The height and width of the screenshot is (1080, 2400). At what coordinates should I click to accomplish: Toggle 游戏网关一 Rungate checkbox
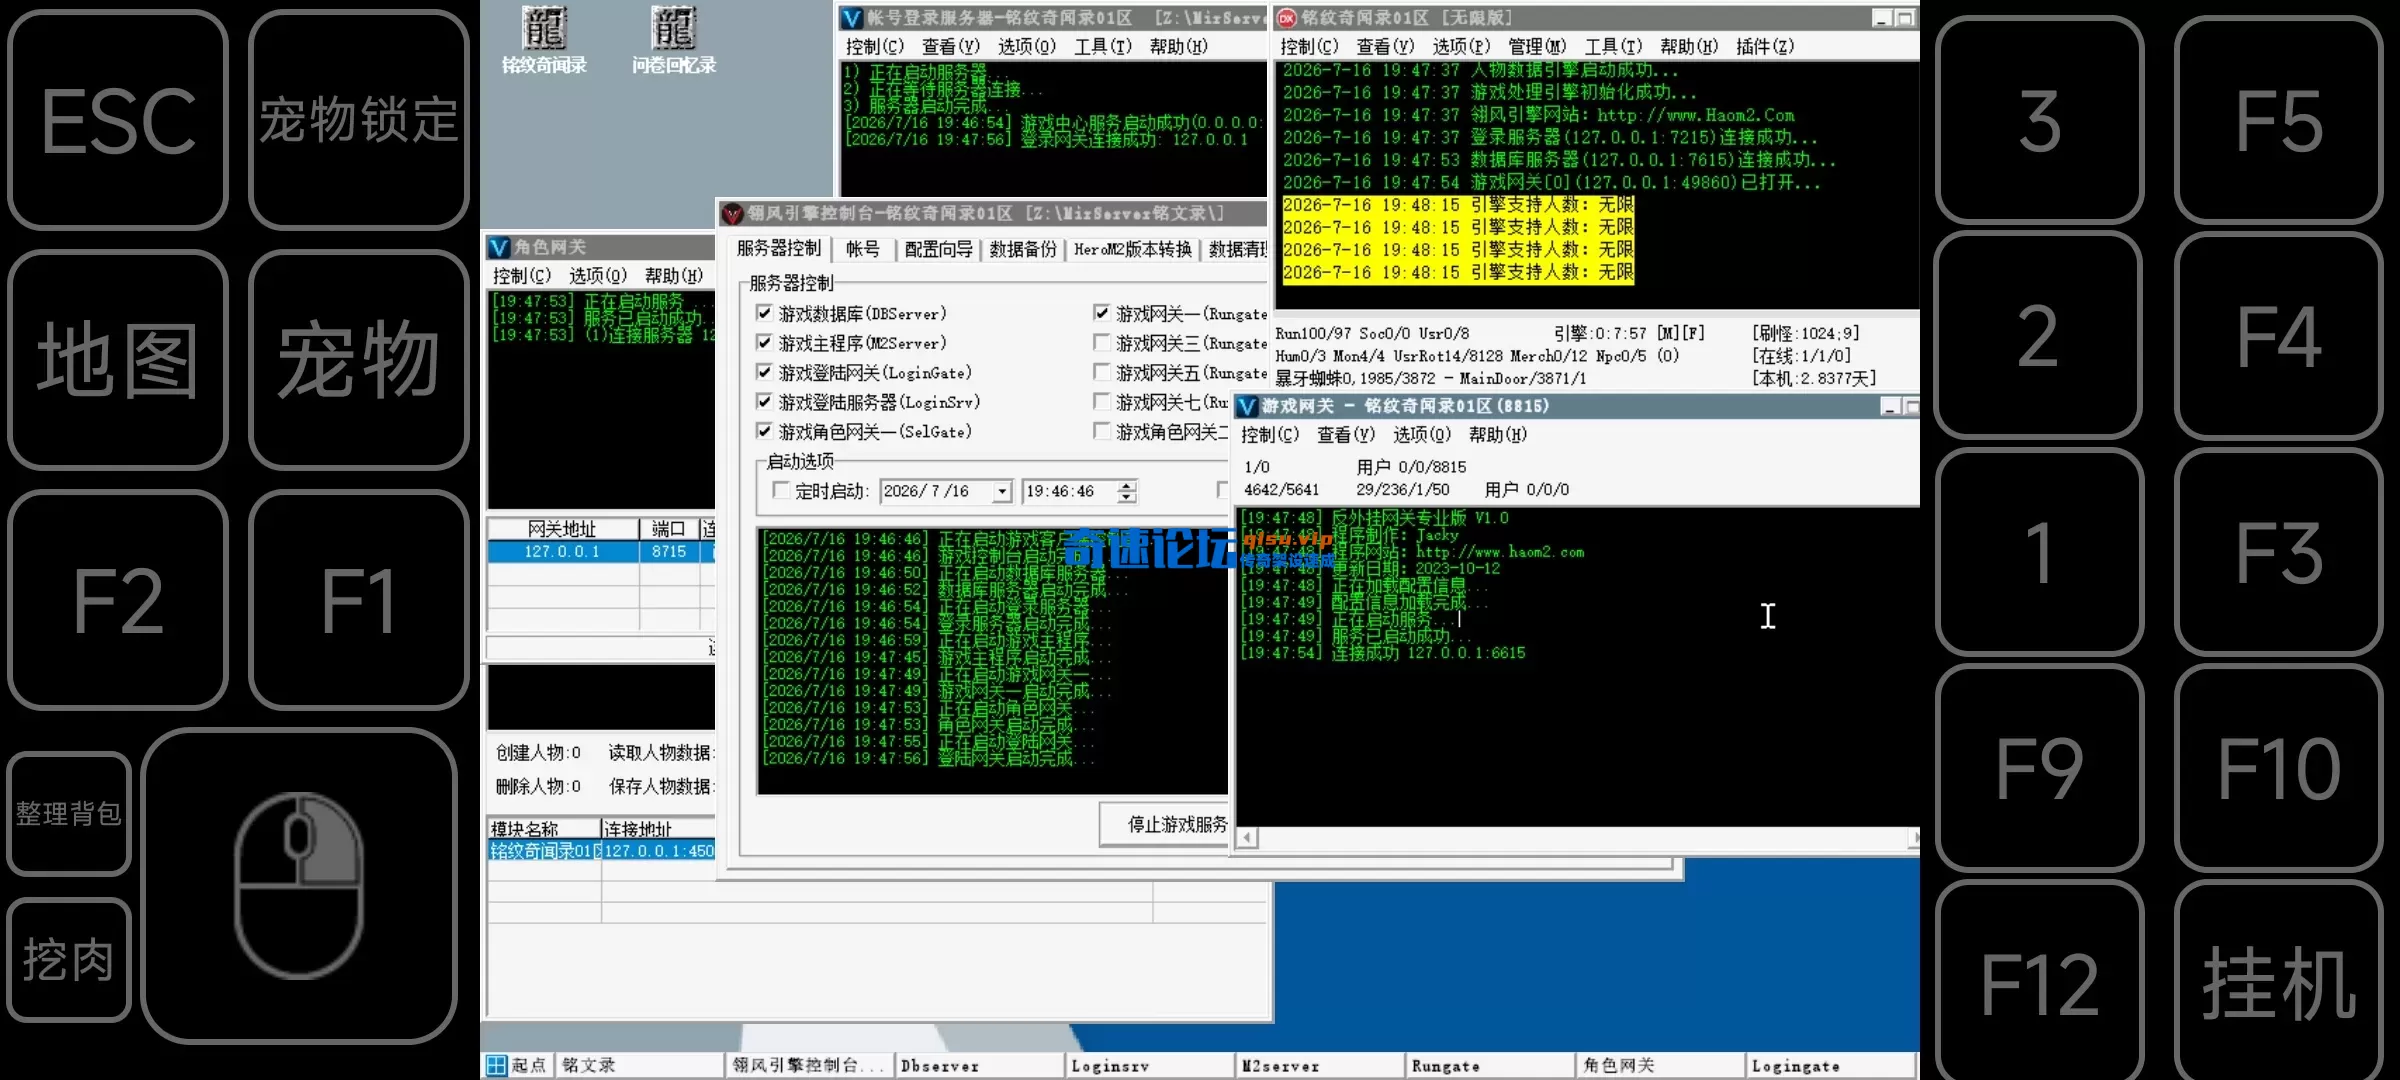tap(1101, 313)
